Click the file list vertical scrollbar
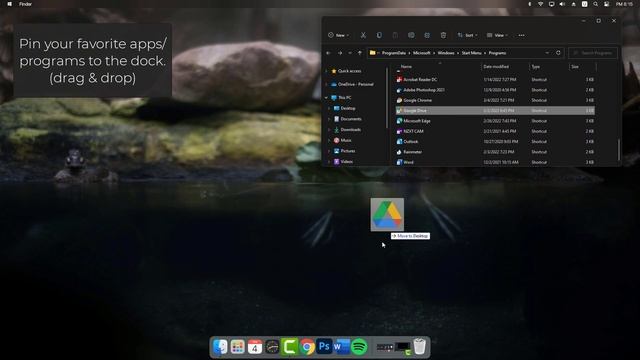 coord(619,149)
